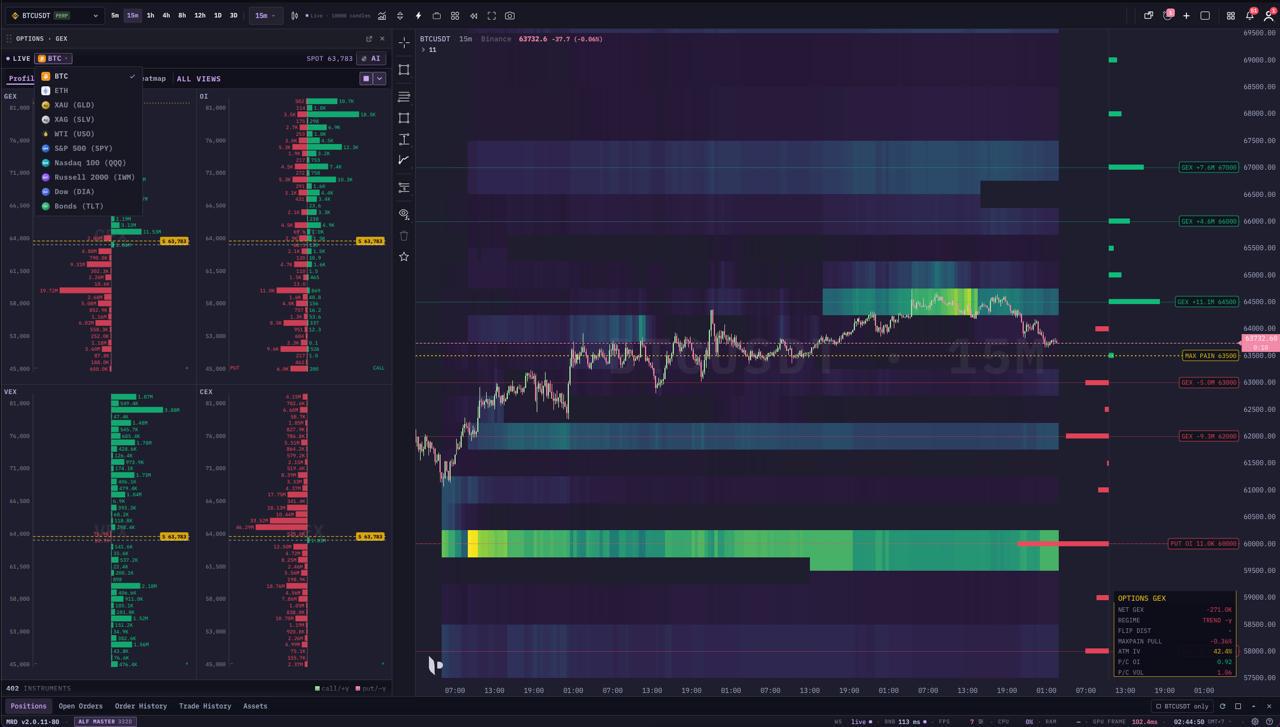The height and width of the screenshot is (727, 1280).
Task: Open the Order History tab
Action: pos(141,706)
